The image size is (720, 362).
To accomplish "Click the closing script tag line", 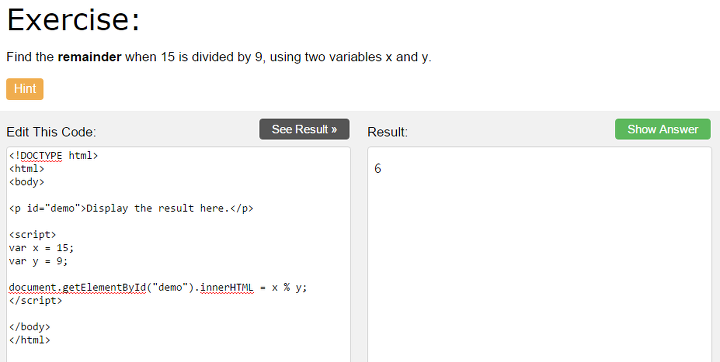I will pyautogui.click(x=35, y=300).
